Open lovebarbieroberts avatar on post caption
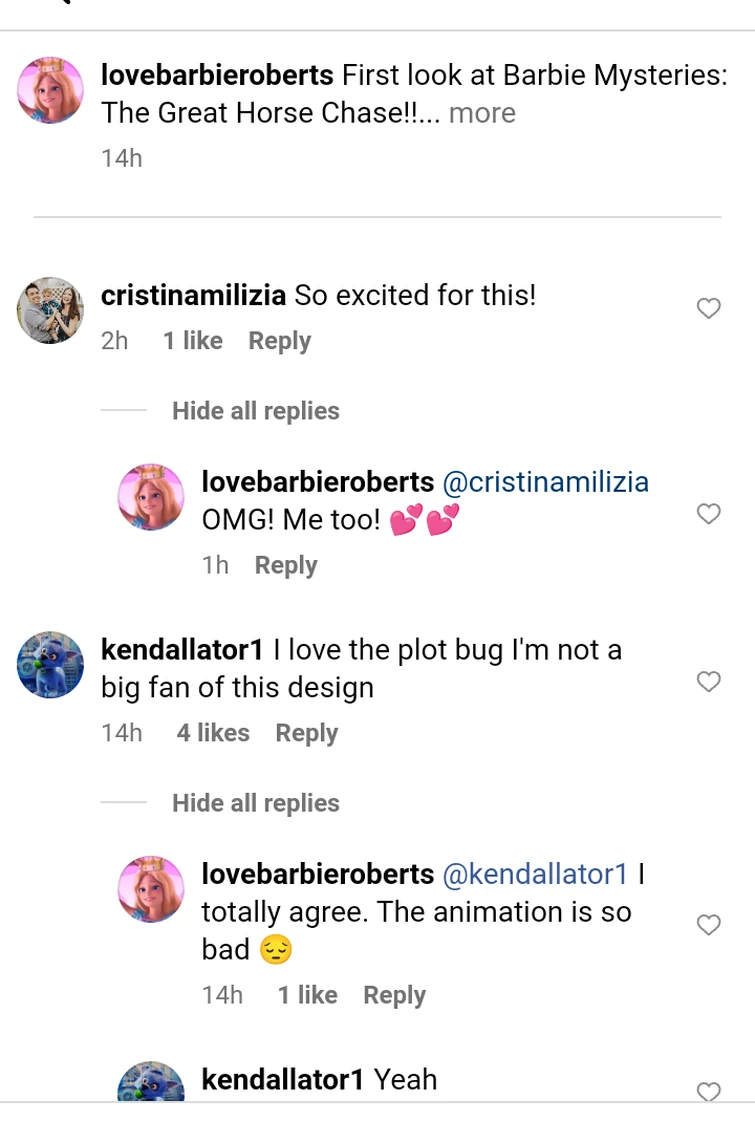 click(51, 91)
